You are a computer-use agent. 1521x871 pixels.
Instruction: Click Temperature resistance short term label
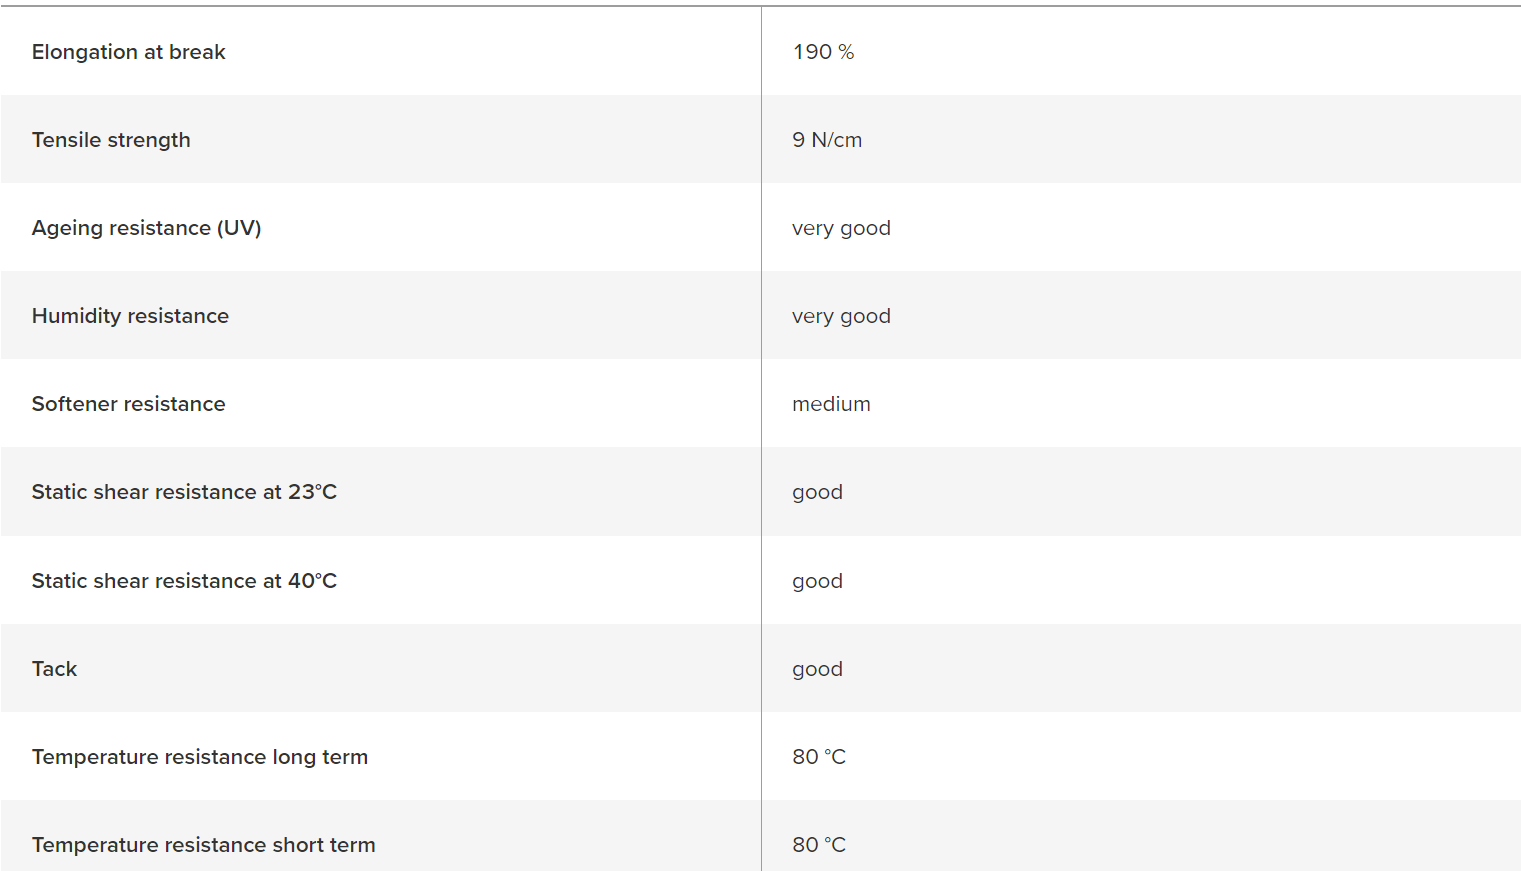pyautogui.click(x=203, y=845)
